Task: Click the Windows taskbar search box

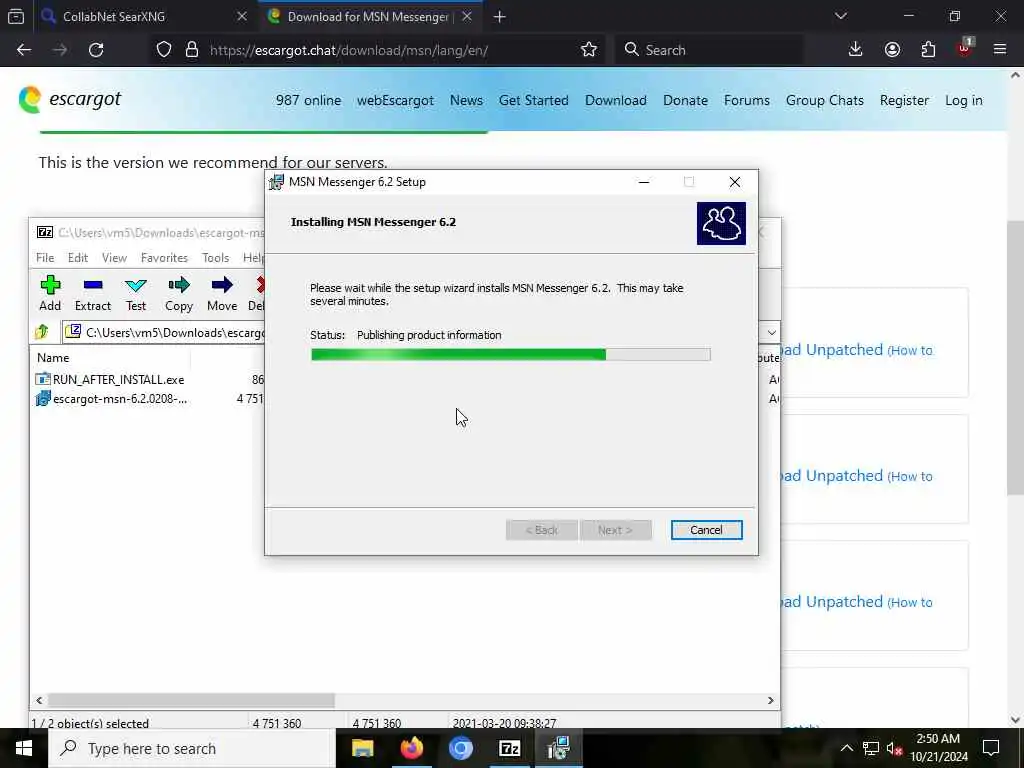Action: (x=192, y=748)
